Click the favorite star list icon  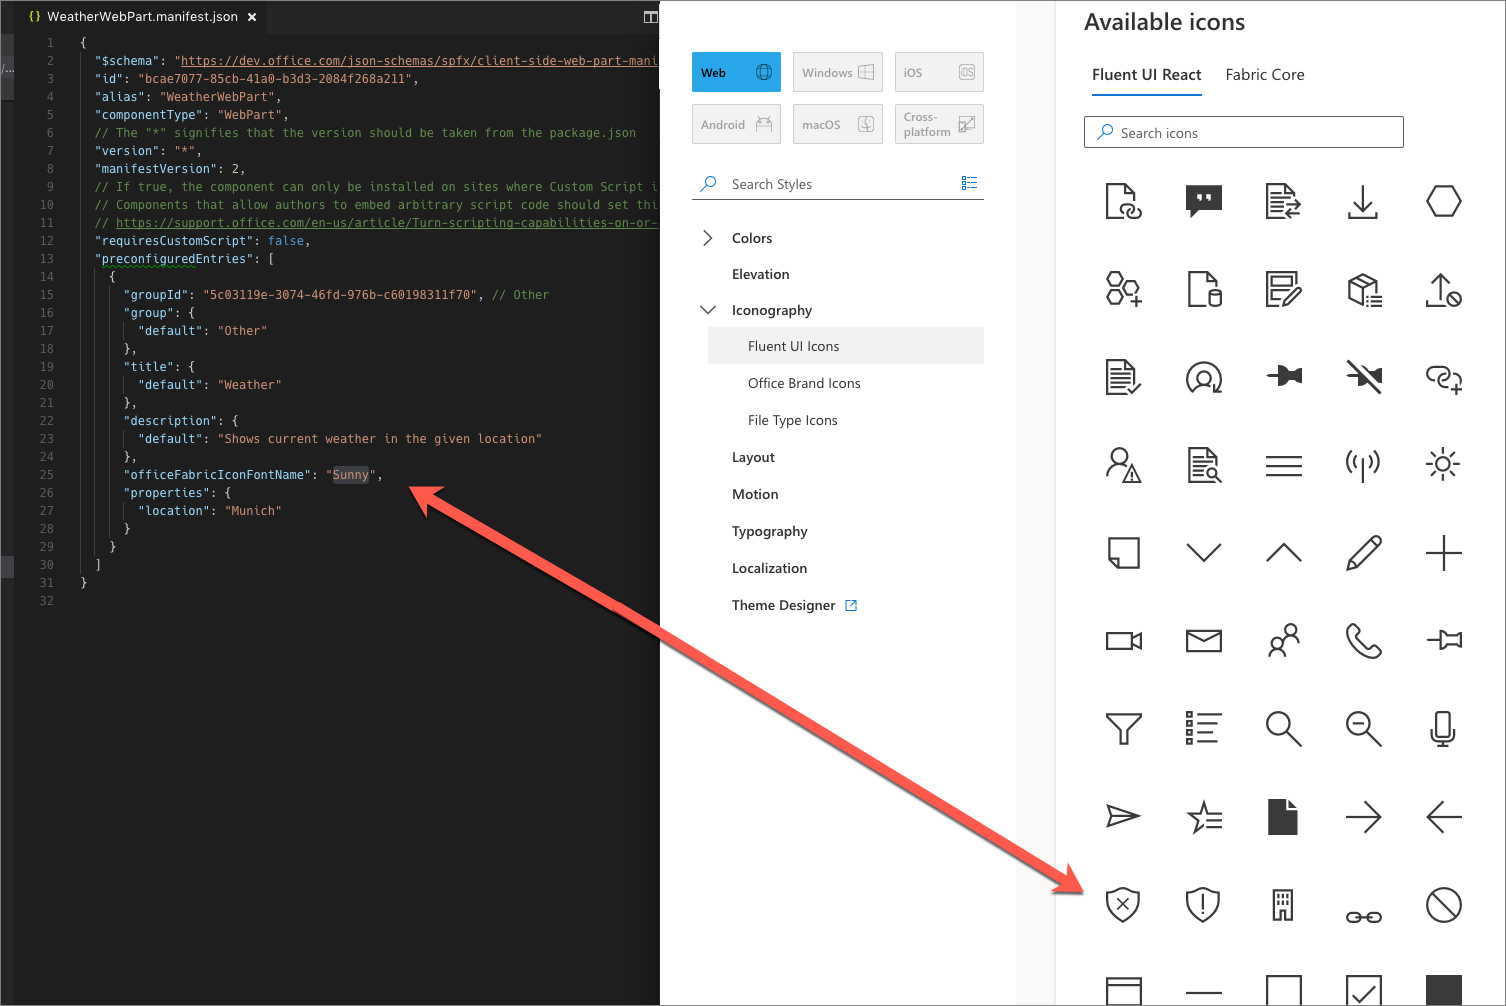[x=1204, y=817]
